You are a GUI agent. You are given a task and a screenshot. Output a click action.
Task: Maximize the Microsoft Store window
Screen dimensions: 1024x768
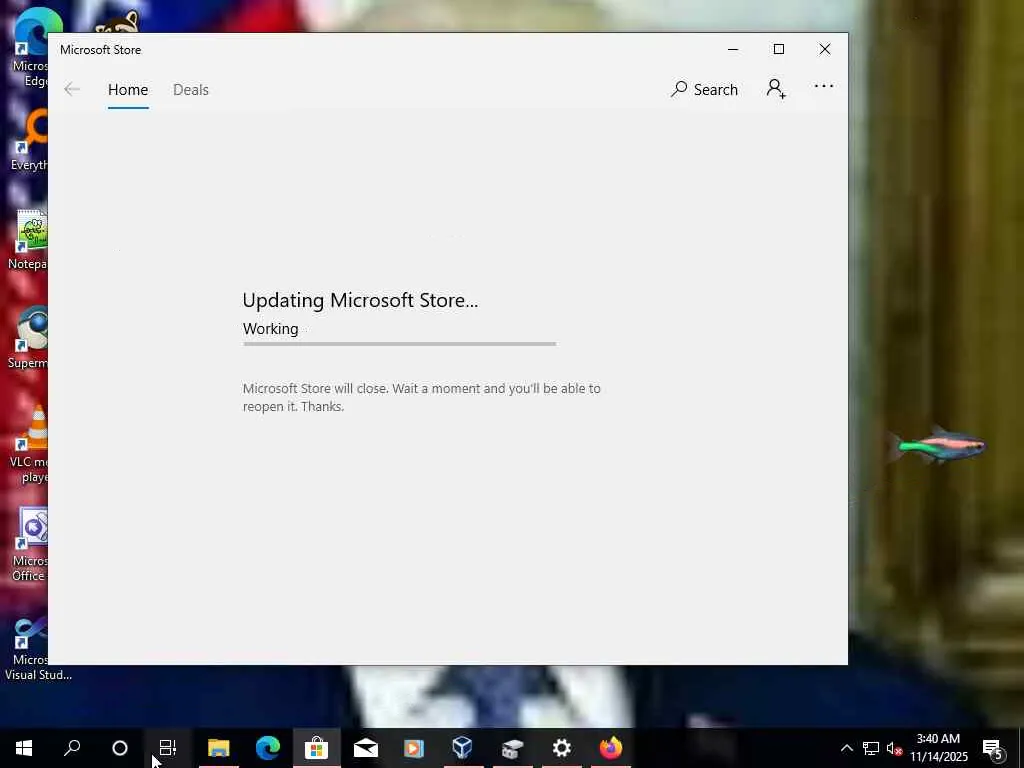(778, 50)
